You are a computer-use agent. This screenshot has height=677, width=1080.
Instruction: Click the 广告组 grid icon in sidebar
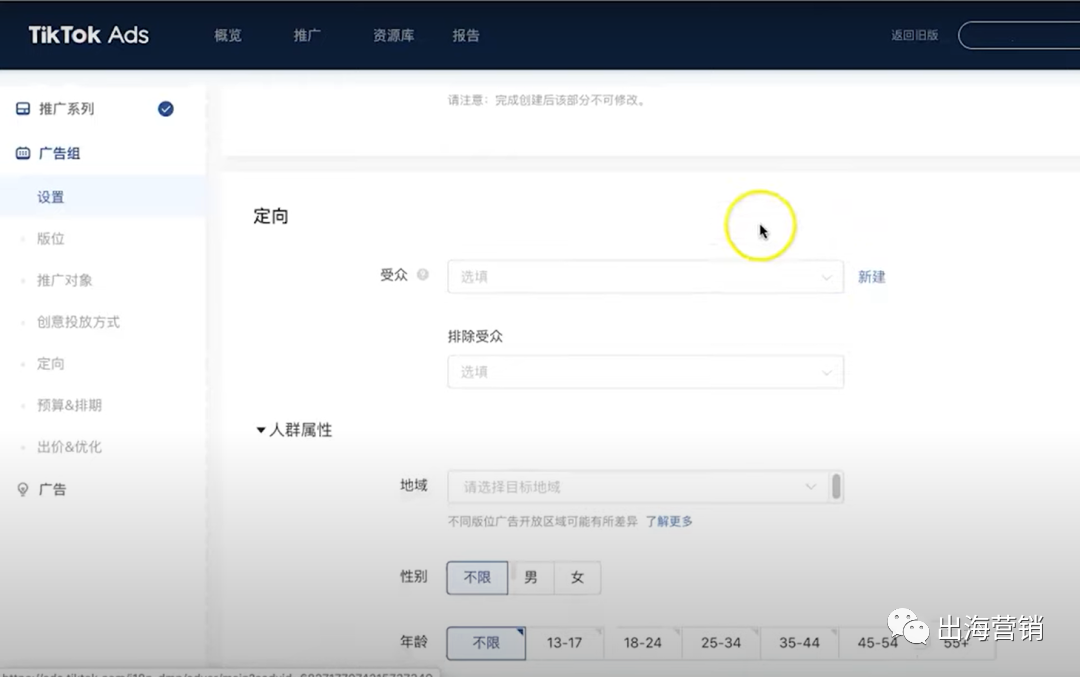pos(22,153)
